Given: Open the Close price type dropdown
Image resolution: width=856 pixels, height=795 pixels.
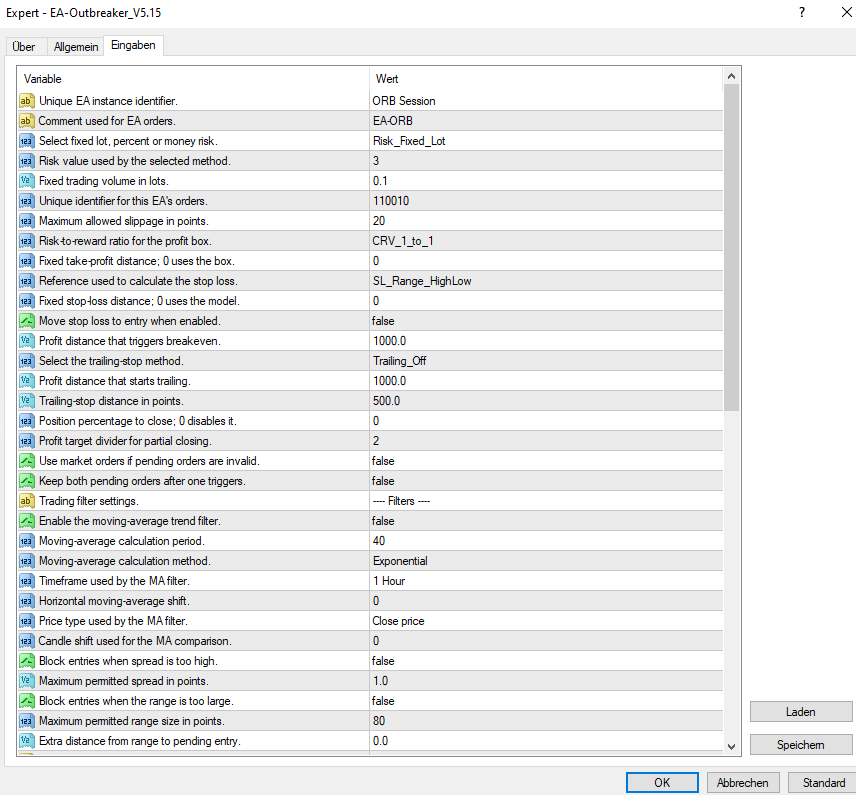Looking at the screenshot, I should pyautogui.click(x=546, y=621).
